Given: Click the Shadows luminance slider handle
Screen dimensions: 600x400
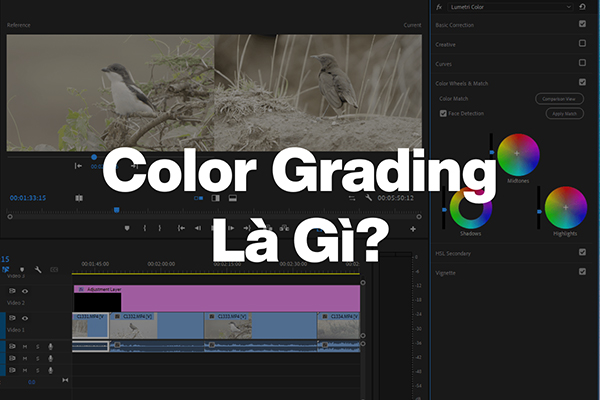Looking at the screenshot, I should pos(444,210).
